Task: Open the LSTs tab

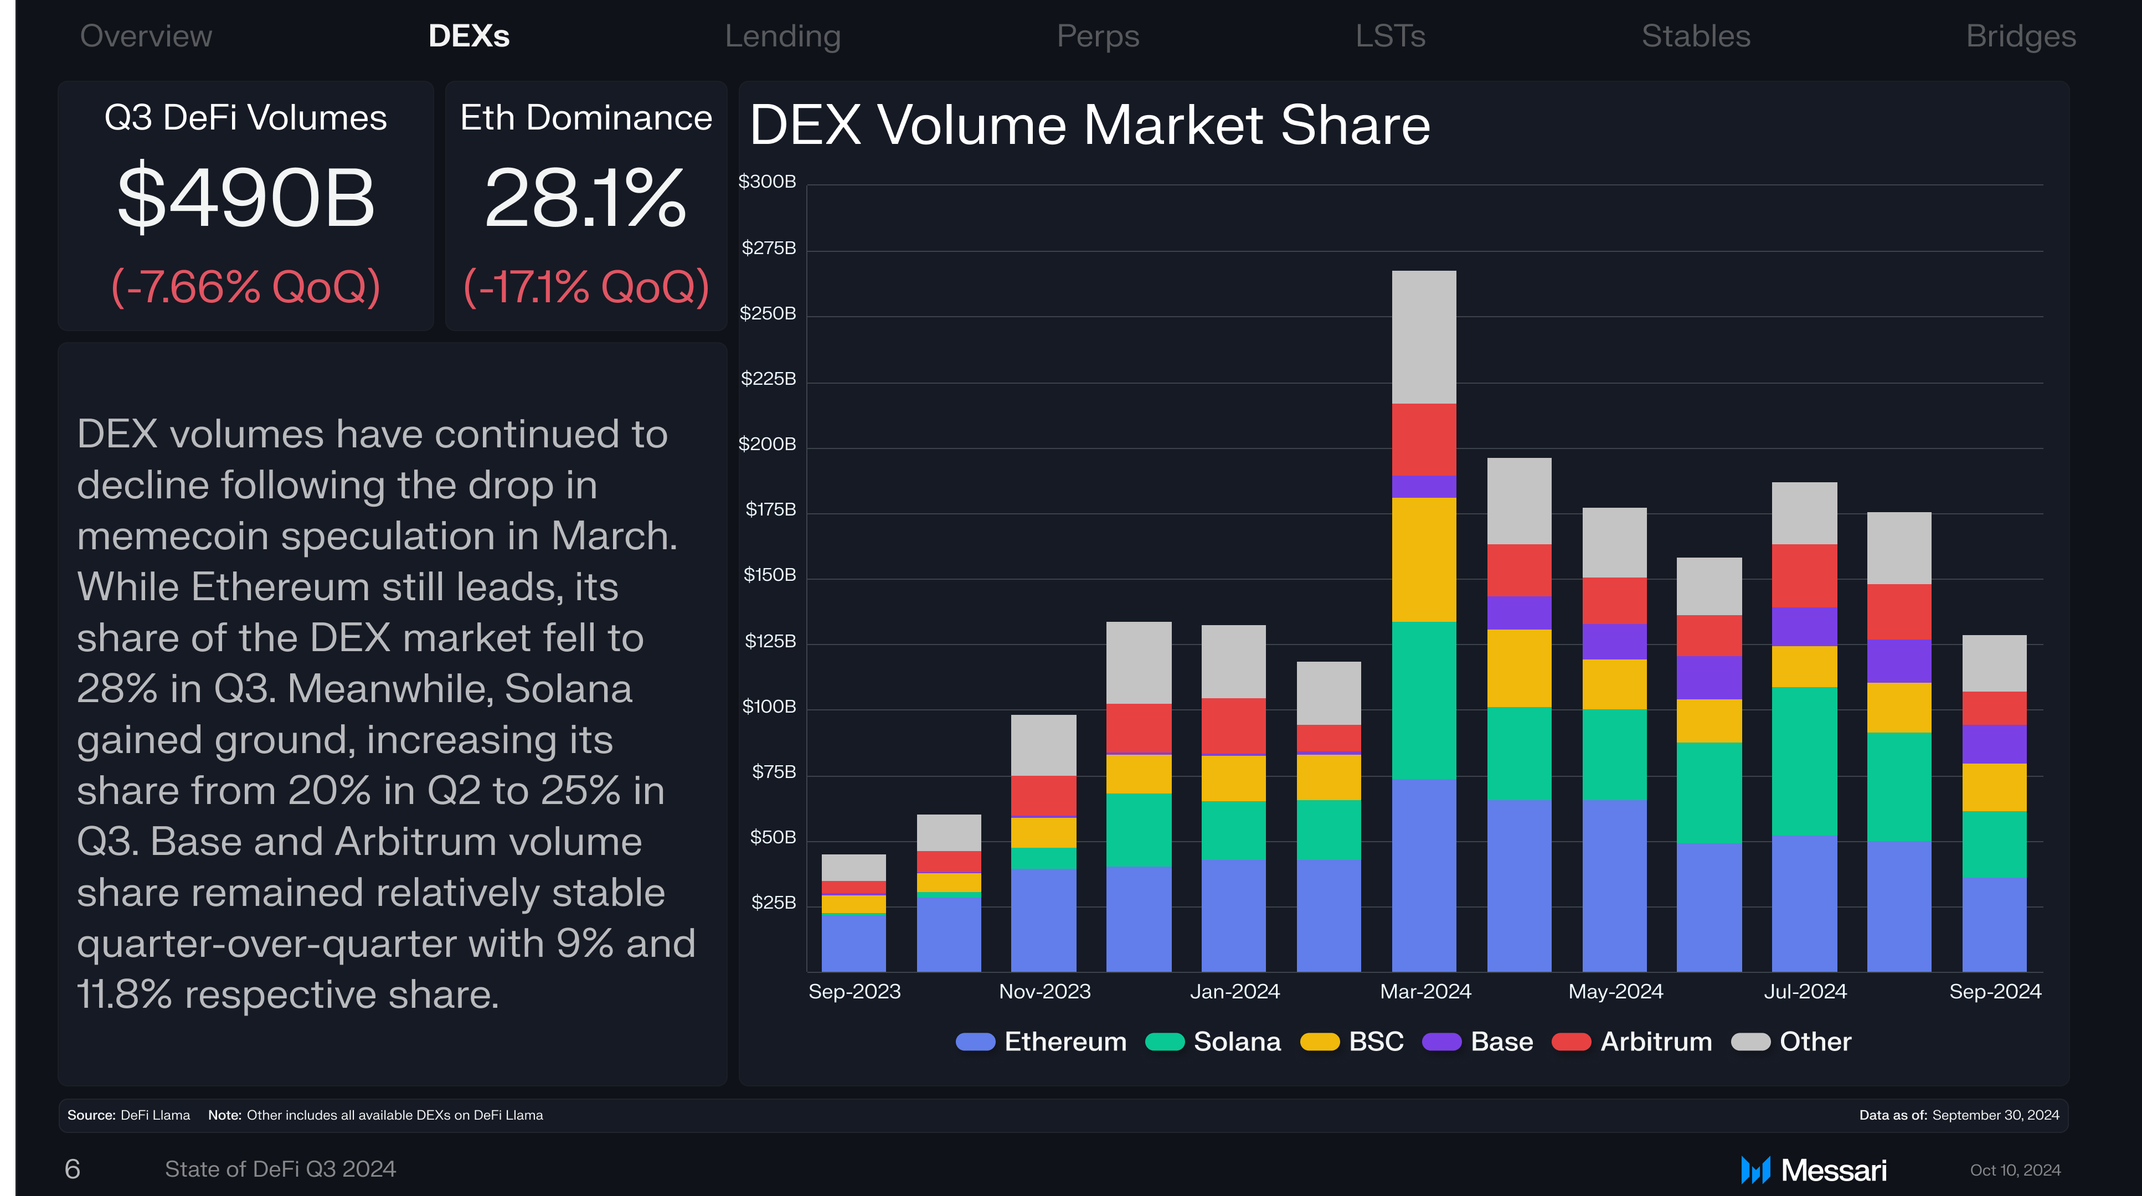Action: 1391,36
